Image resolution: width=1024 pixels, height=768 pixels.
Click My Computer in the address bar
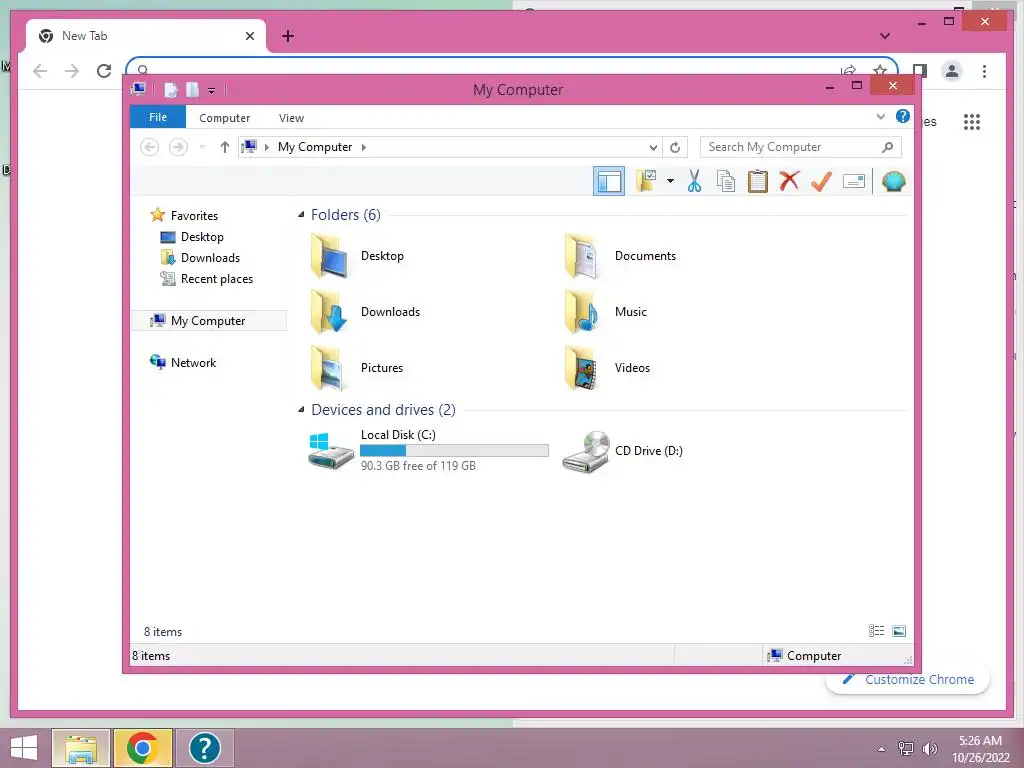315,147
